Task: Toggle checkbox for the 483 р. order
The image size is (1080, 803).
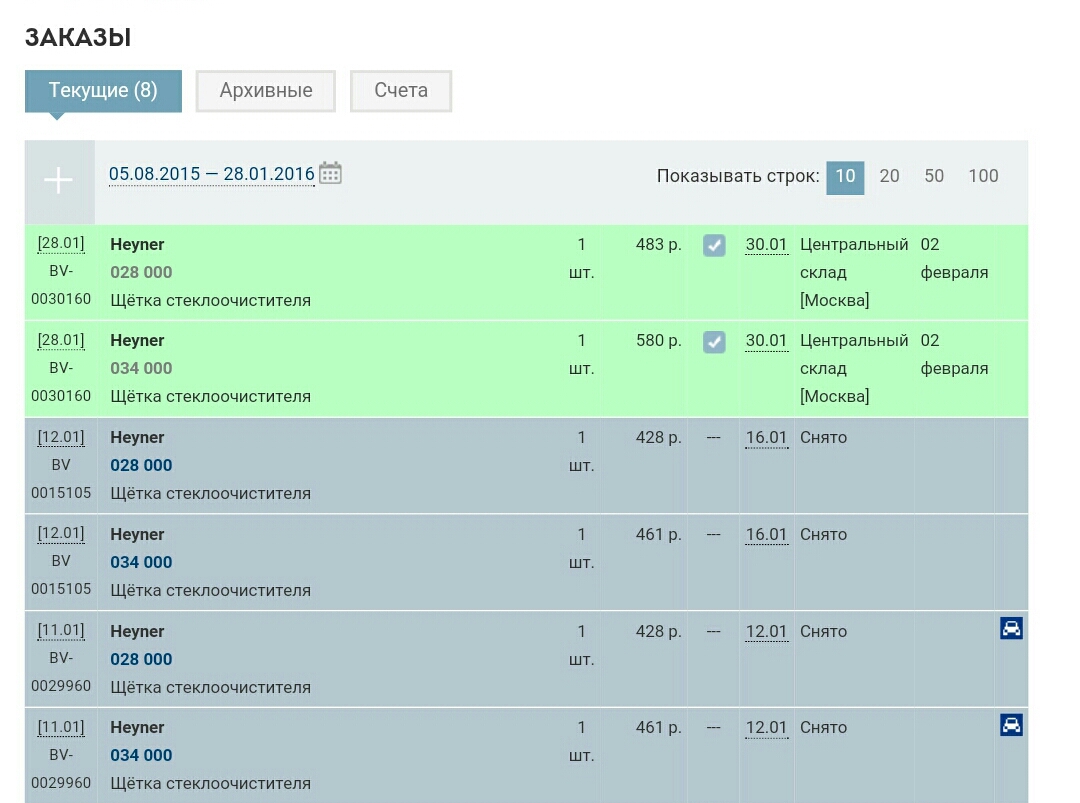Action: coord(714,245)
